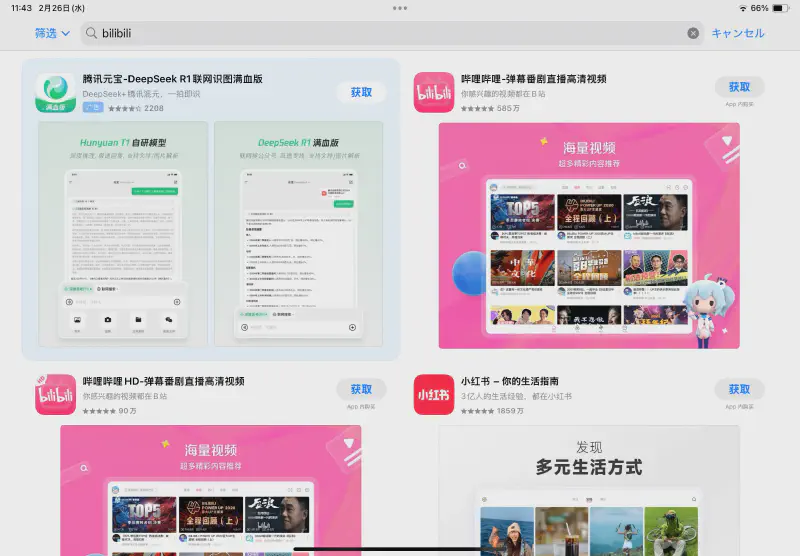The height and width of the screenshot is (556, 800).
Task: Get the Tencent Yuanbao app
Action: tap(361, 92)
